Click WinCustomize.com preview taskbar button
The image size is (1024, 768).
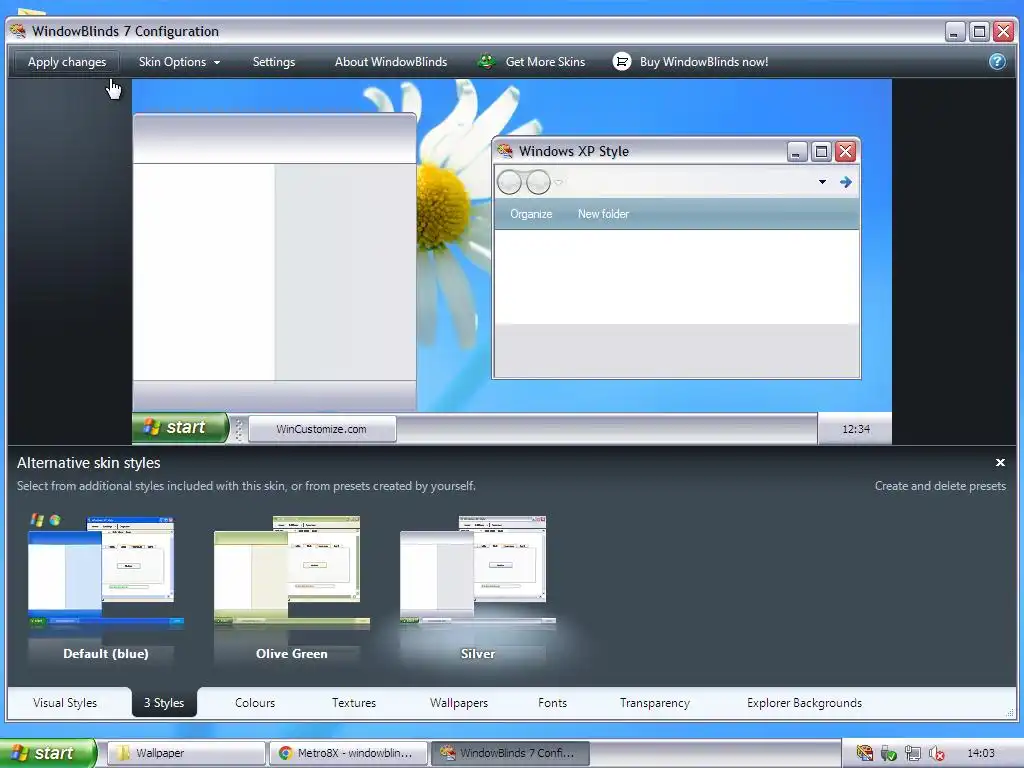tap(321, 429)
